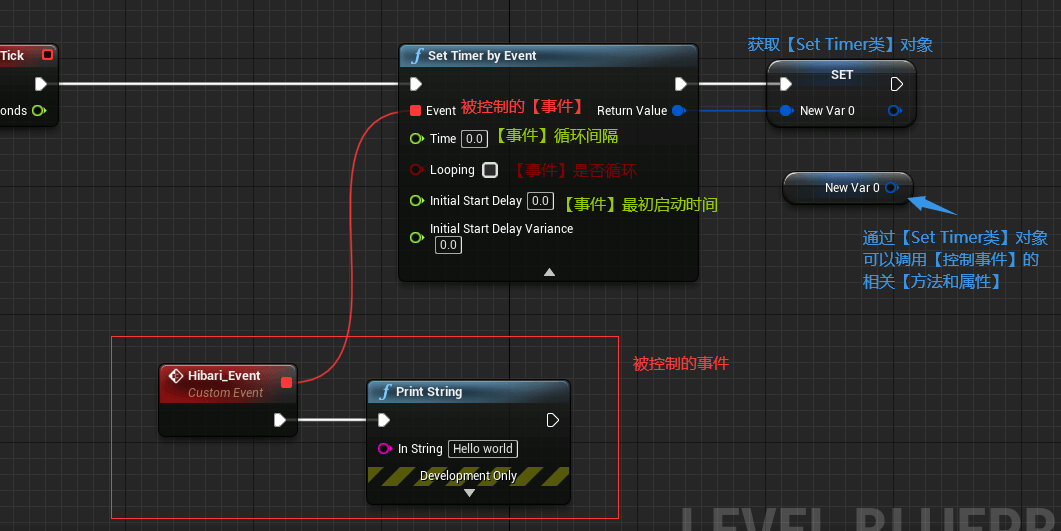Select Set Timer by Event node title
1061x531 pixels.
[482, 55]
